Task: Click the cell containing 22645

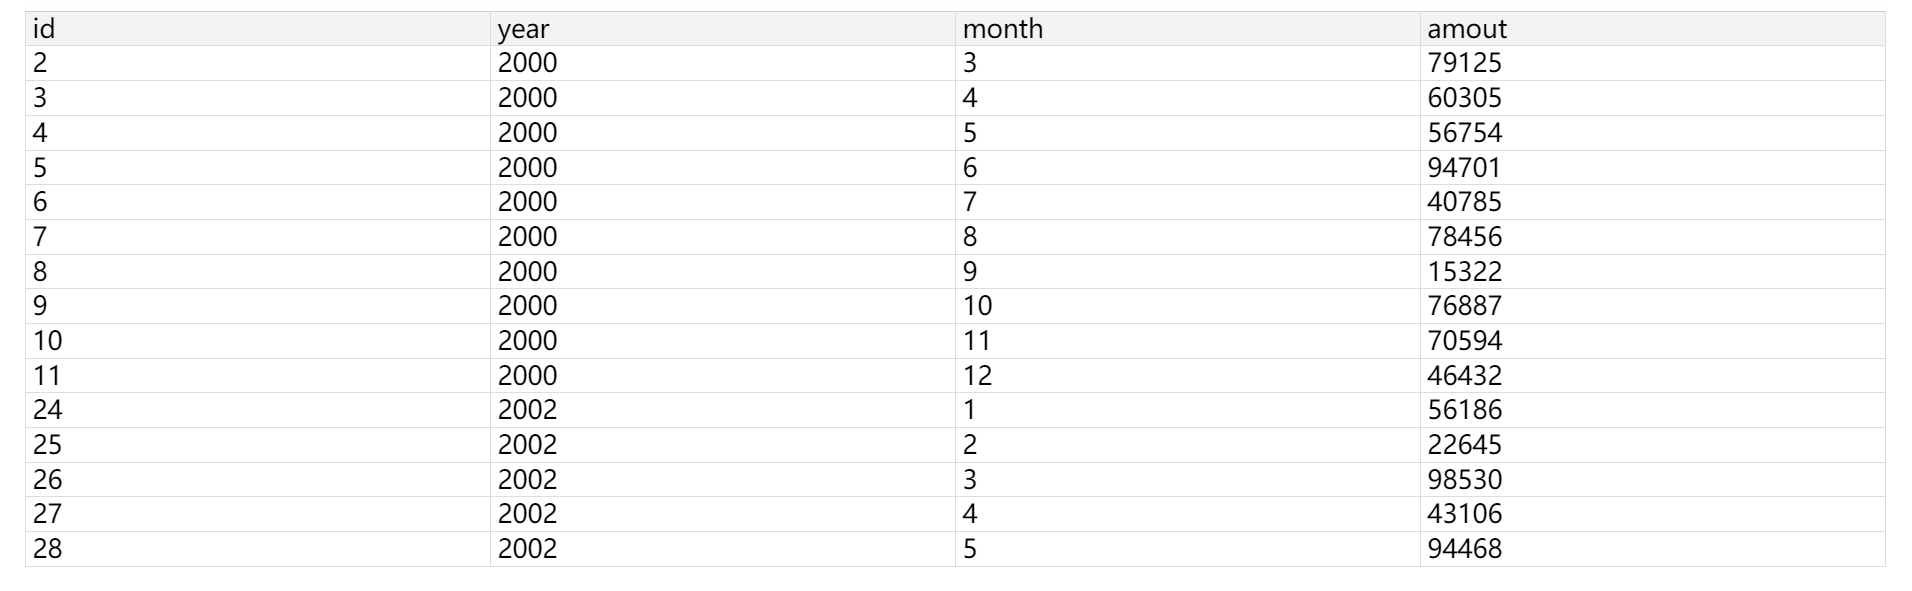Action: [1464, 444]
